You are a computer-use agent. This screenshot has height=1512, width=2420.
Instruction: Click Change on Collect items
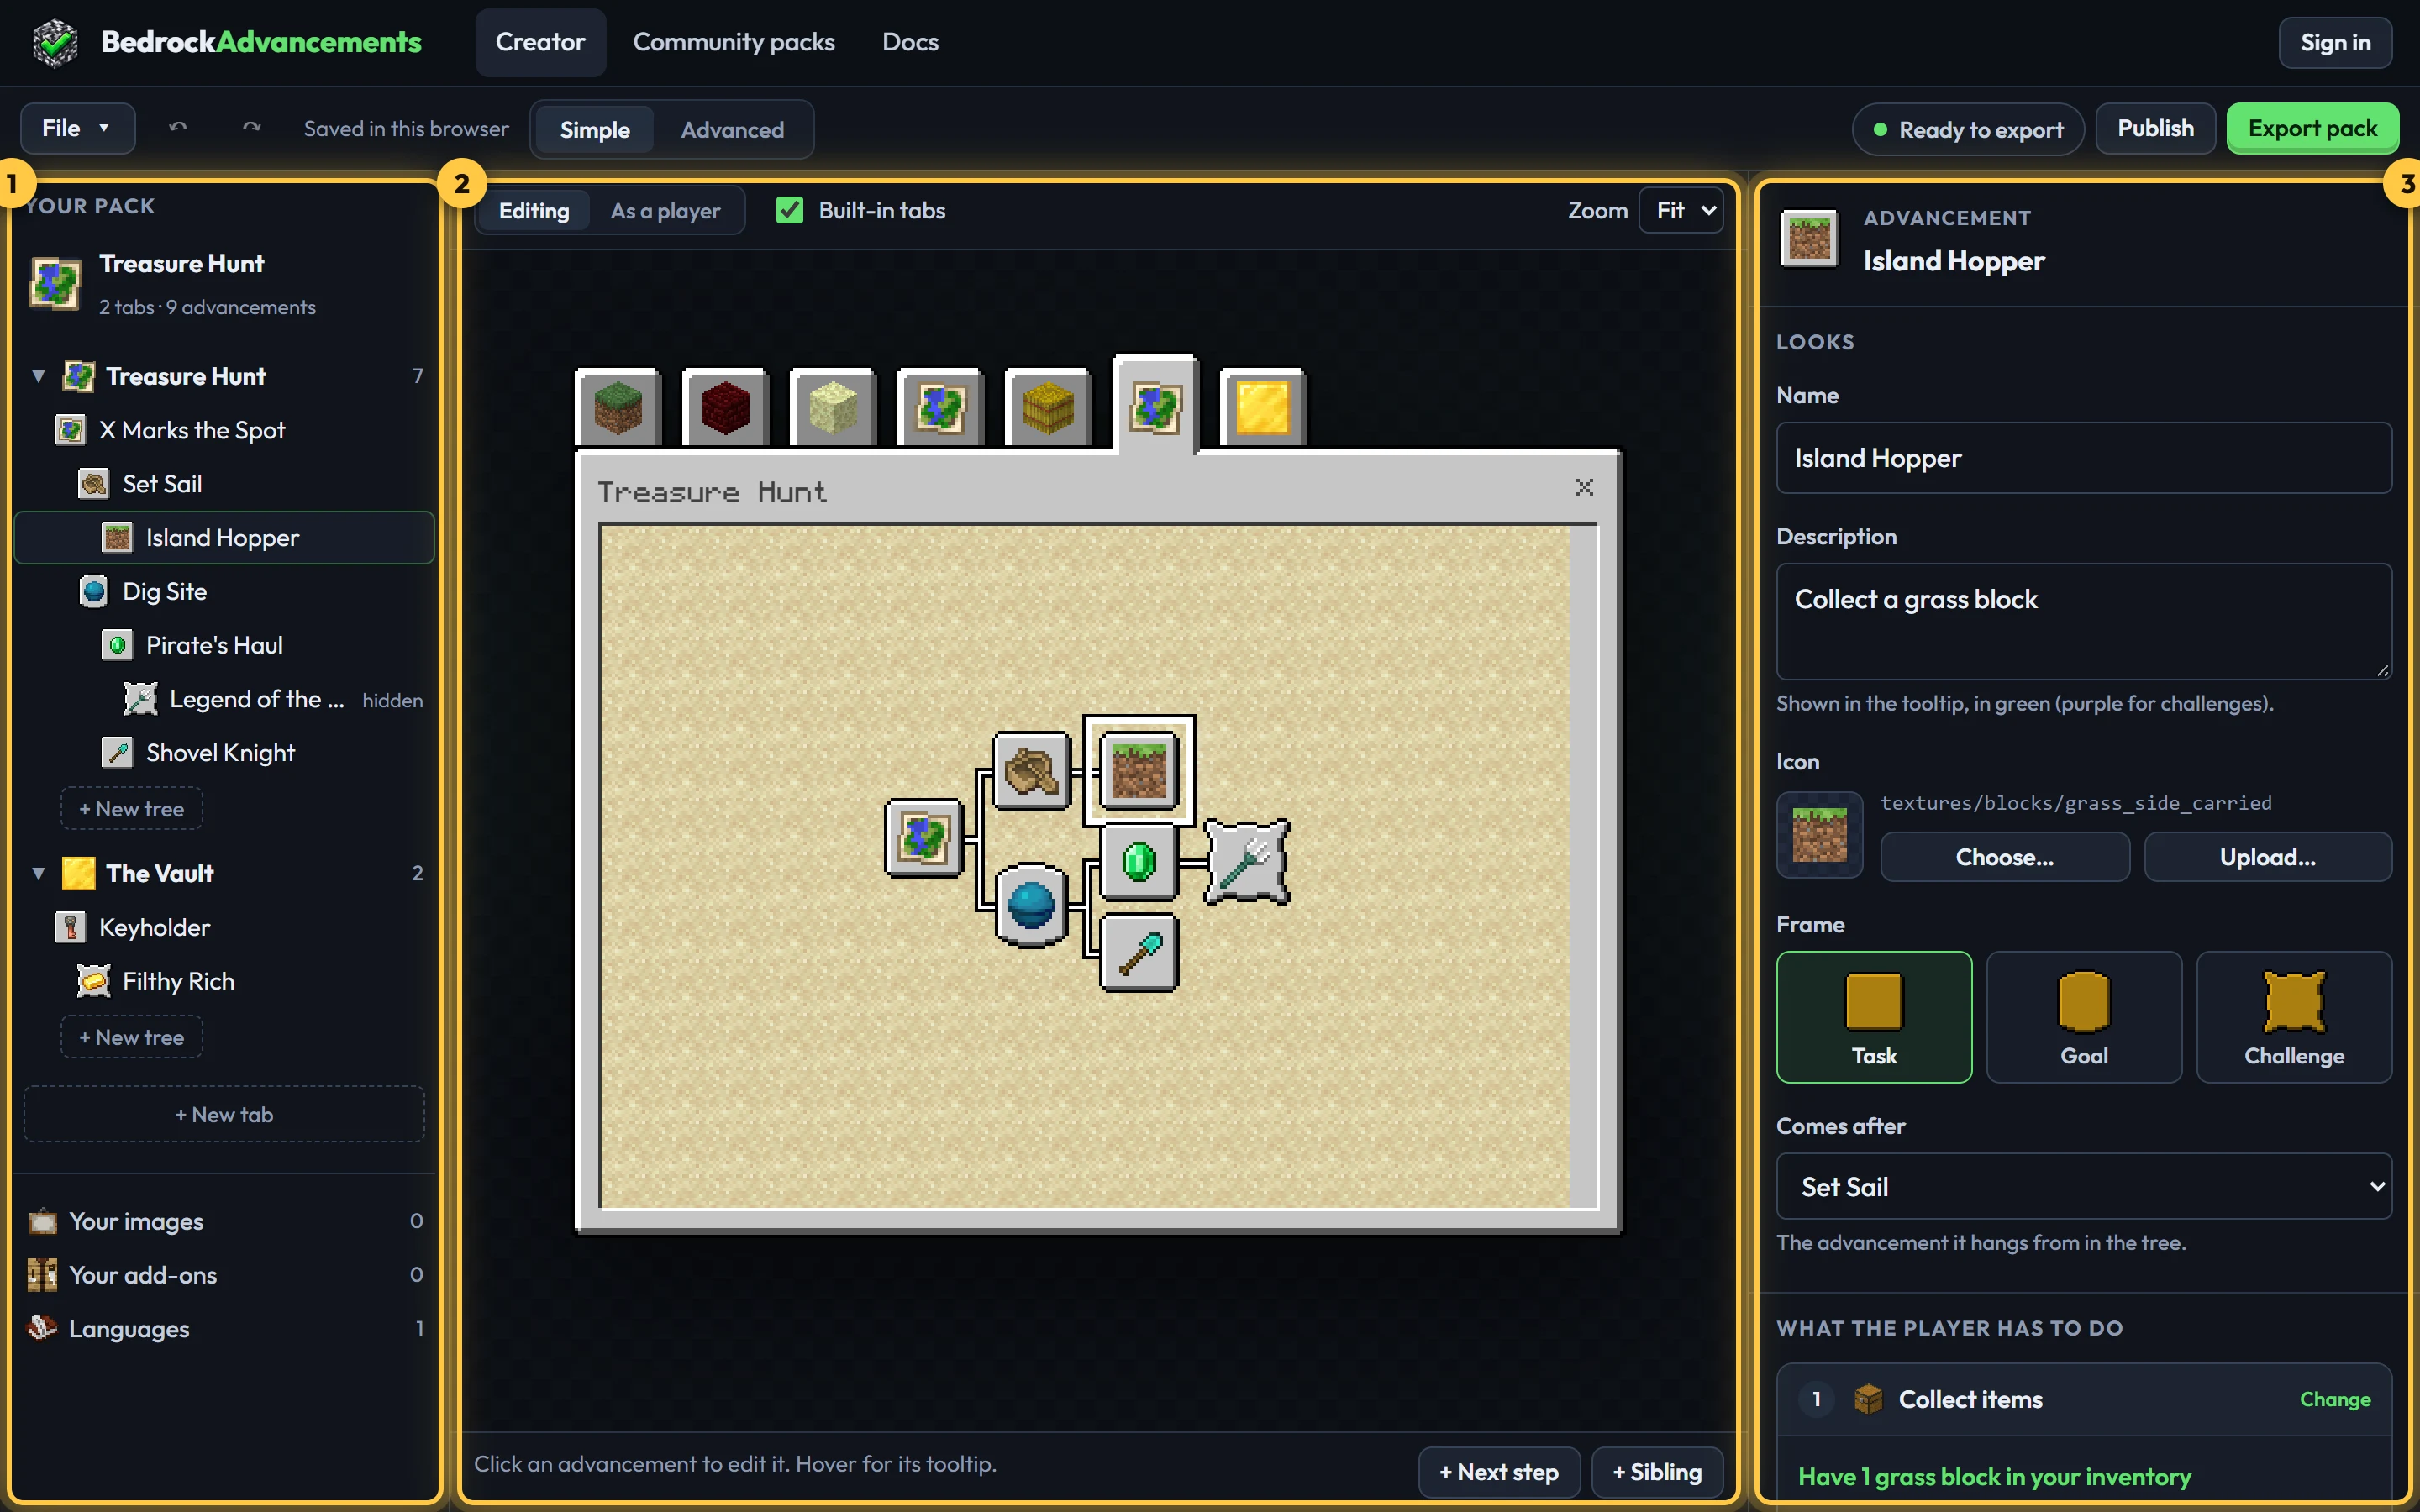coord(2334,1399)
